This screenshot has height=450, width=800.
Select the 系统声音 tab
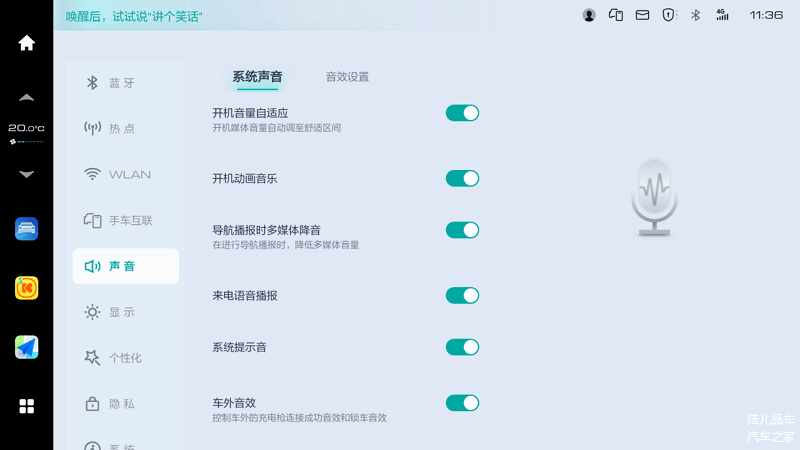pos(258,77)
